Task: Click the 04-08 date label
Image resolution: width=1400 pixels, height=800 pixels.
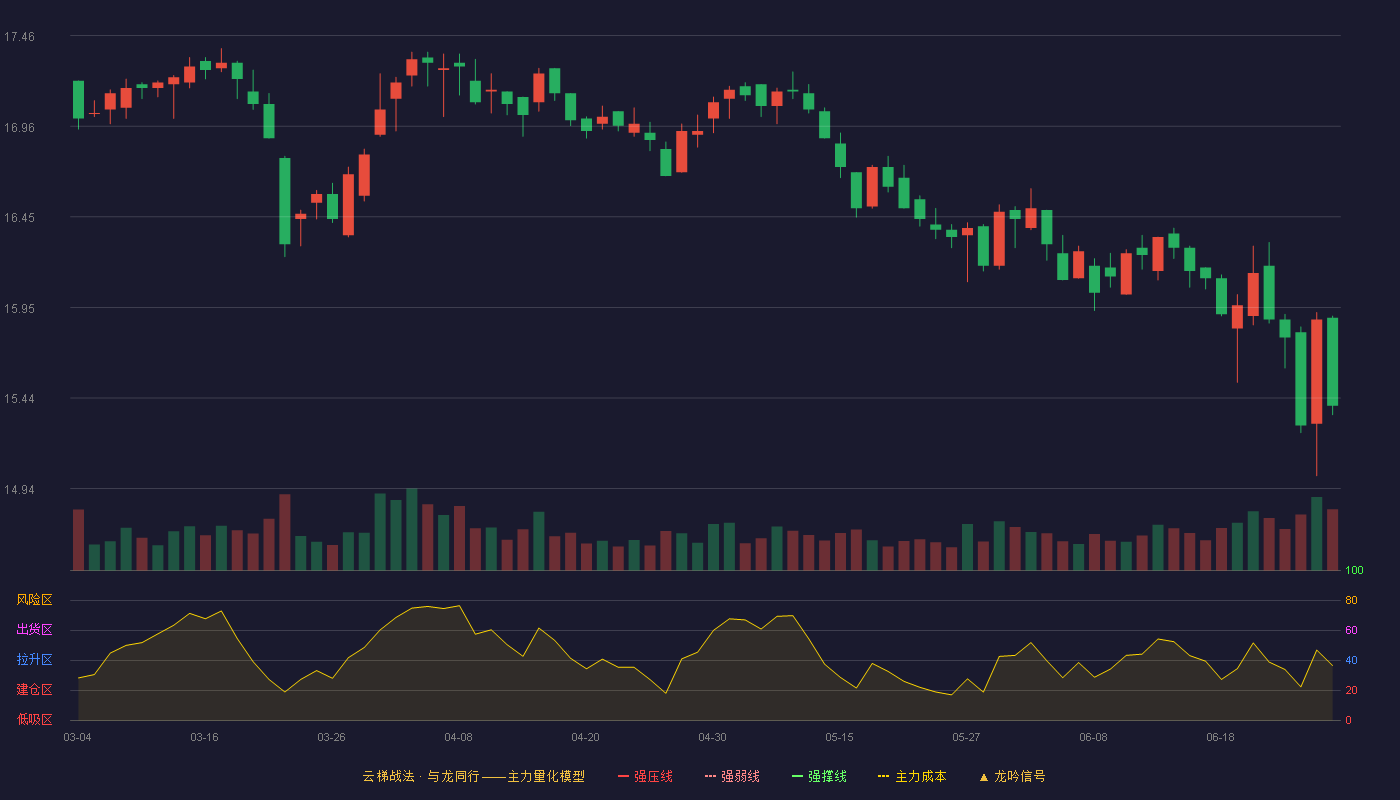Action: (458, 737)
